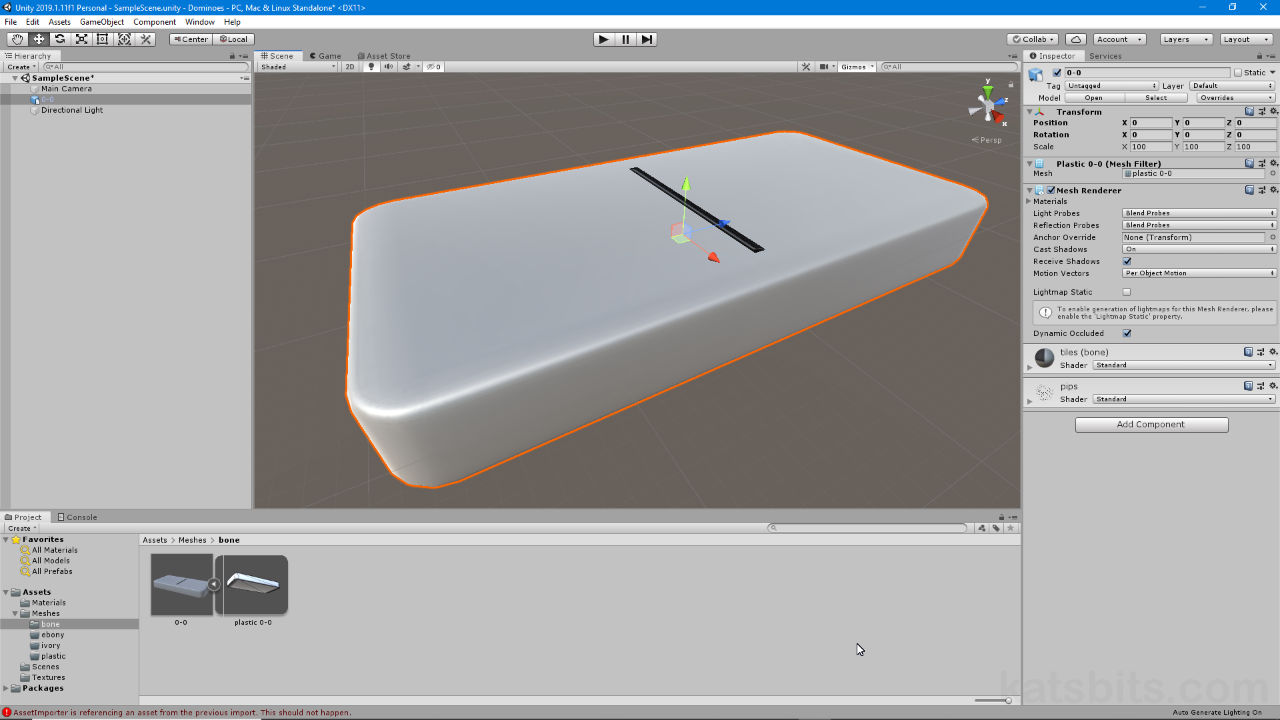Viewport: 1280px width, 720px height.
Task: Toggle the Static checkbox
Action: coord(1238,73)
